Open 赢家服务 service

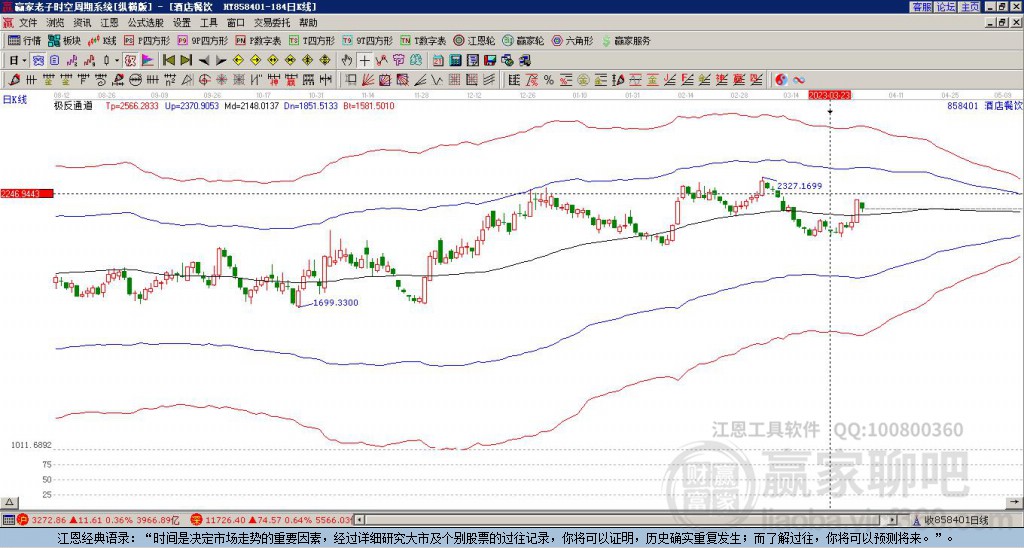click(626, 40)
